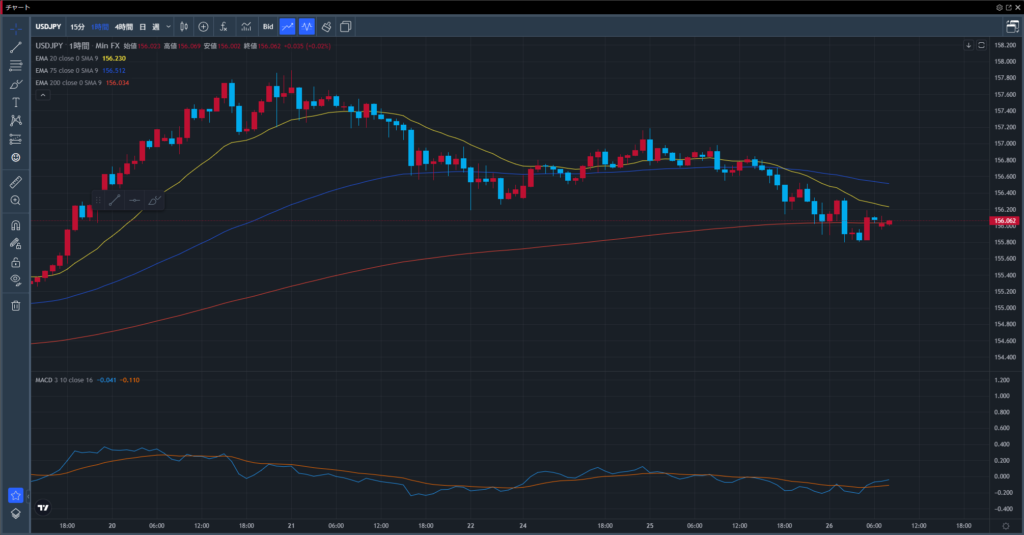Toggle magnet mode on the left toolbar
This screenshot has width=1024, height=535.
(x=15, y=225)
